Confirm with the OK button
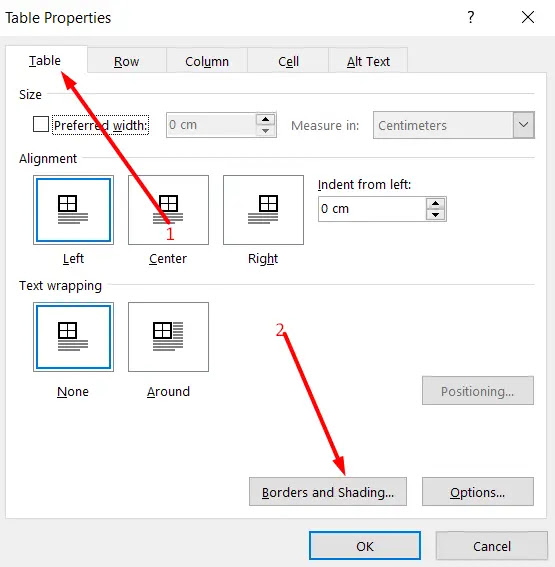555x567 pixels. coord(365,546)
